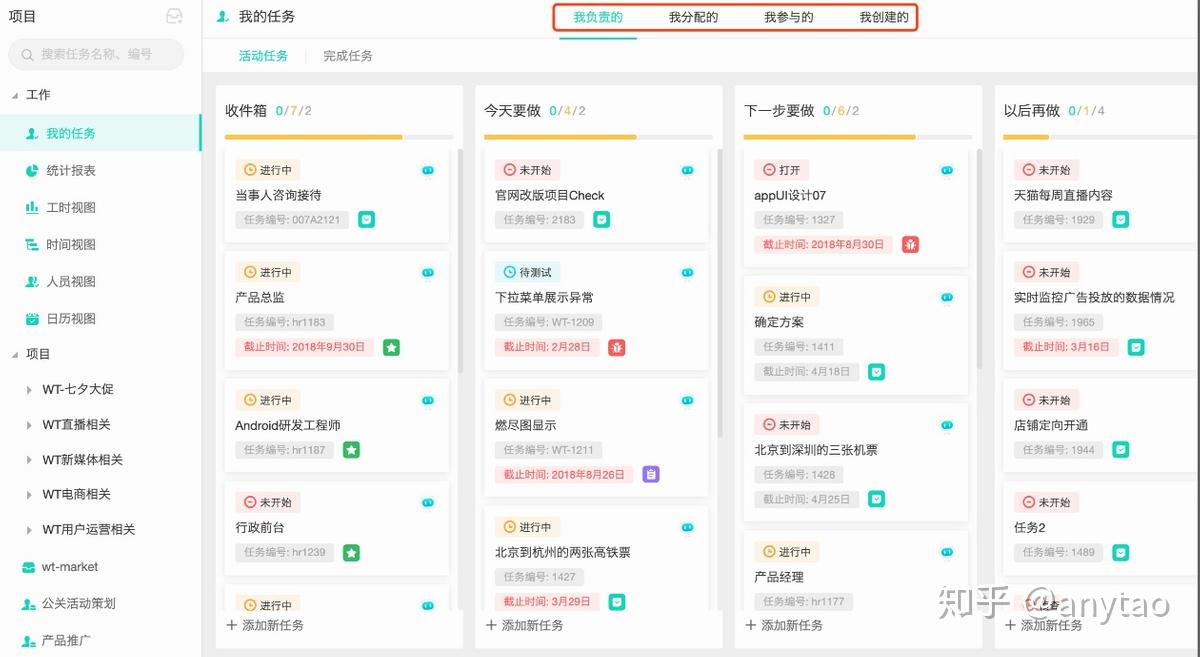
Task: Click the assignee avatar on 官网改版项目Check card
Action: (x=687, y=171)
